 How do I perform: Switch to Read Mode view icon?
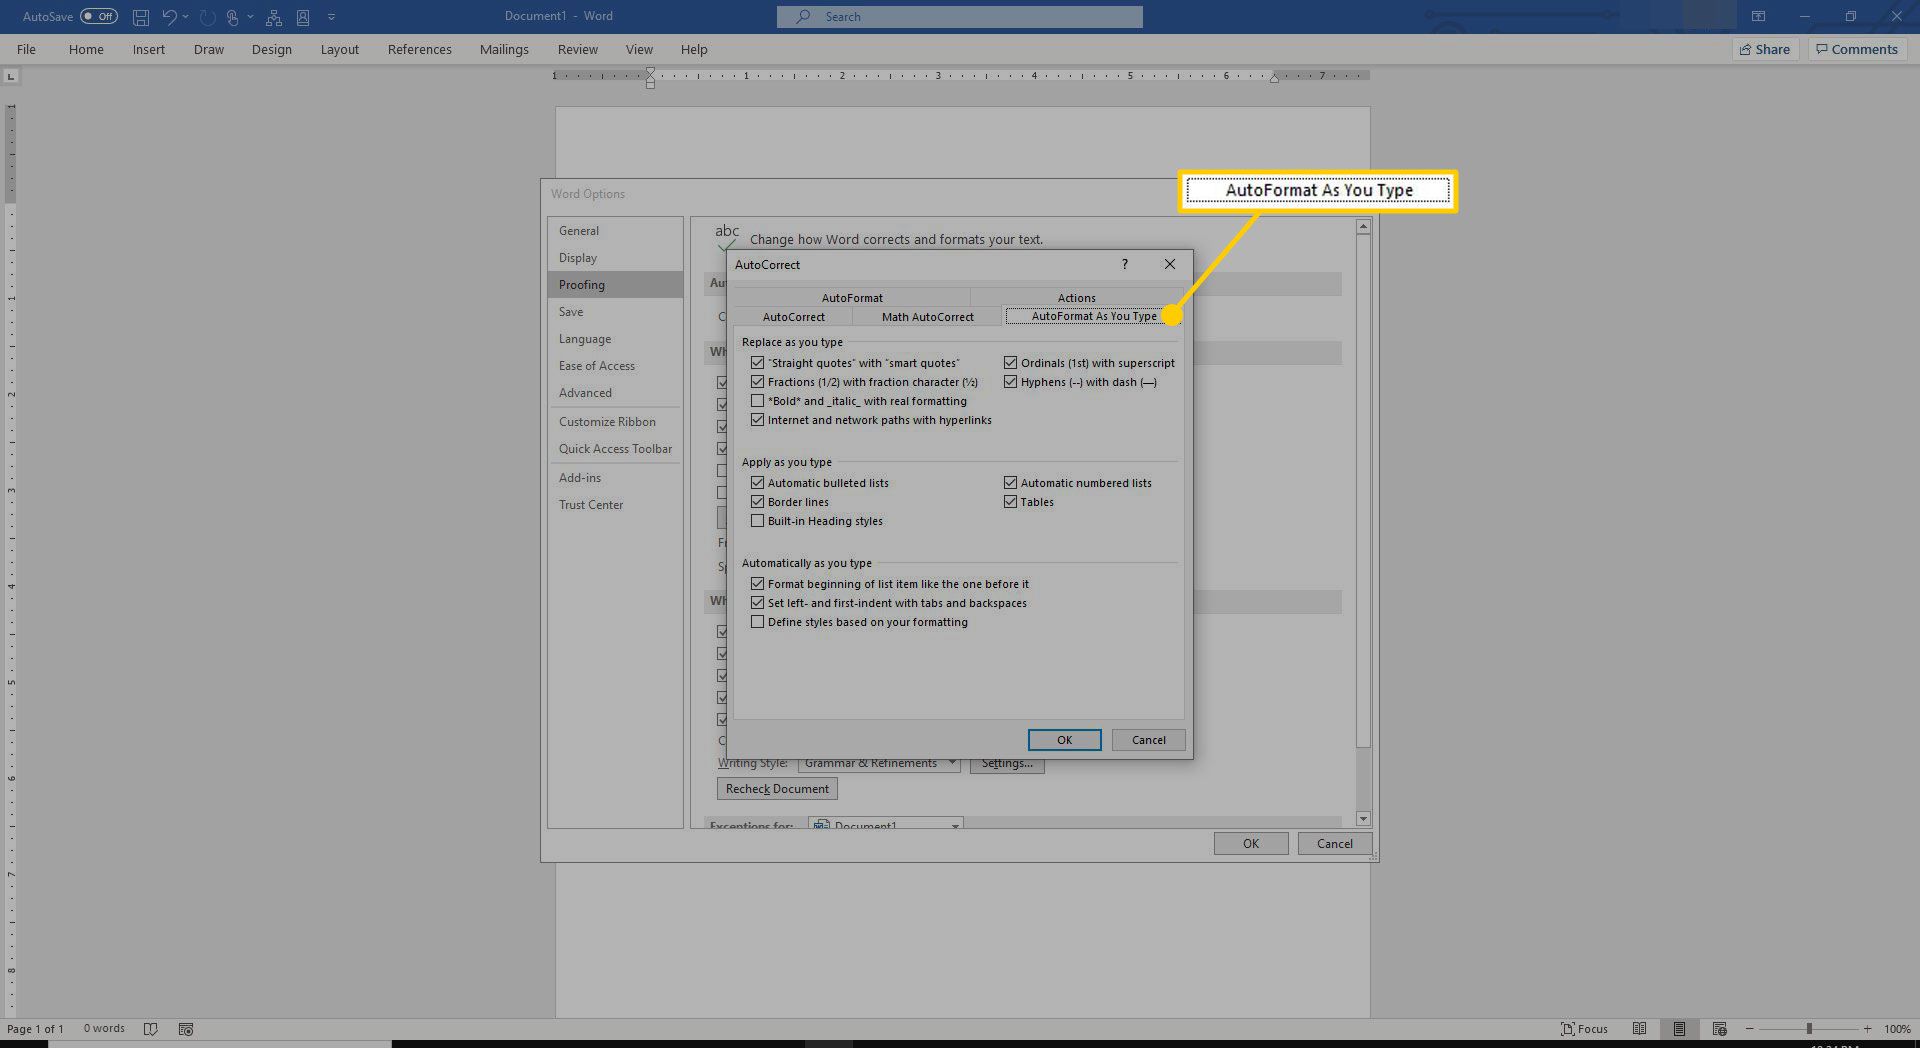tap(1639, 1029)
